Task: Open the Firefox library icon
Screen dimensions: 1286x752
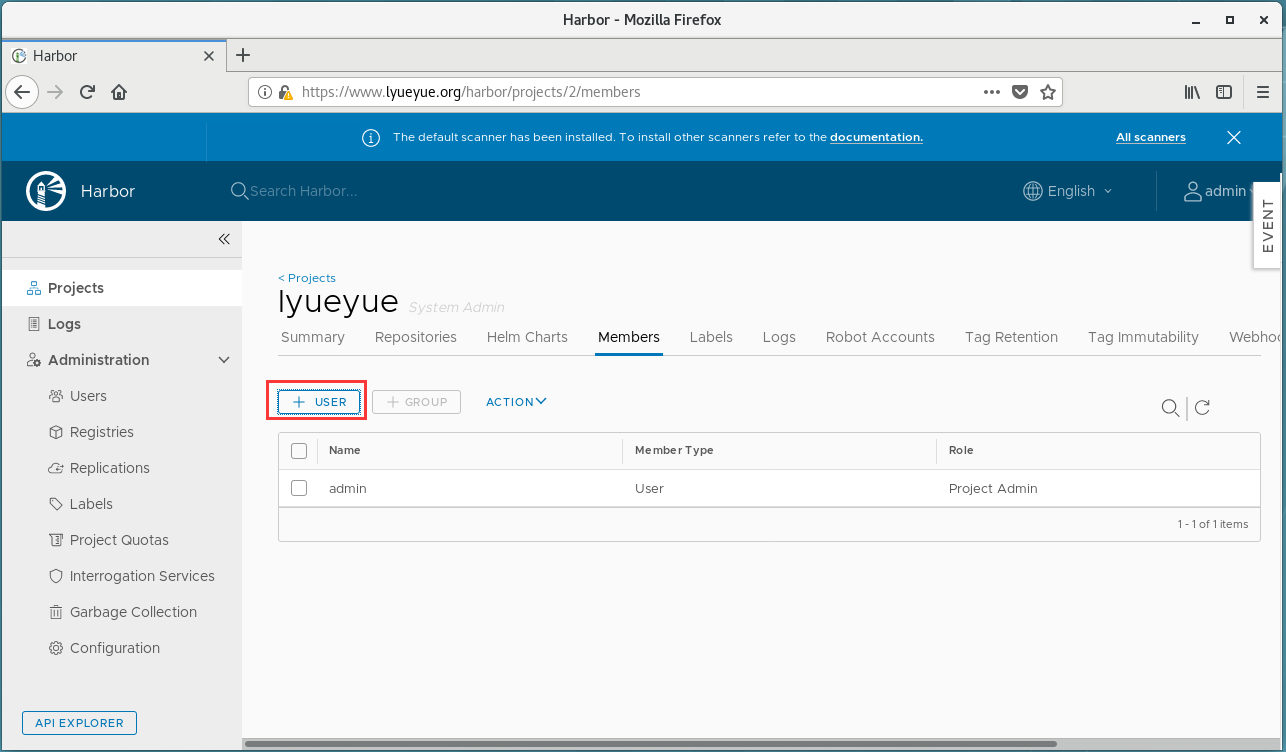Action: coord(1192,92)
